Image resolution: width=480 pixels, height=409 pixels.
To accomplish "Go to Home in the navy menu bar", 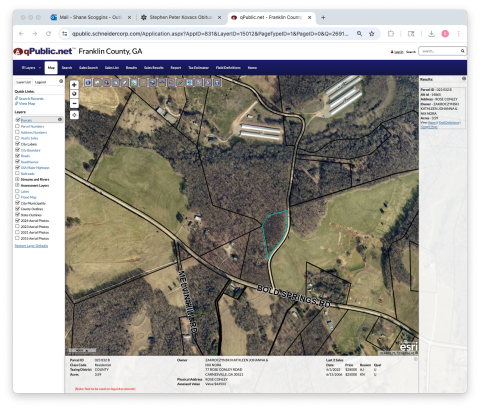I will pyautogui.click(x=252, y=68).
